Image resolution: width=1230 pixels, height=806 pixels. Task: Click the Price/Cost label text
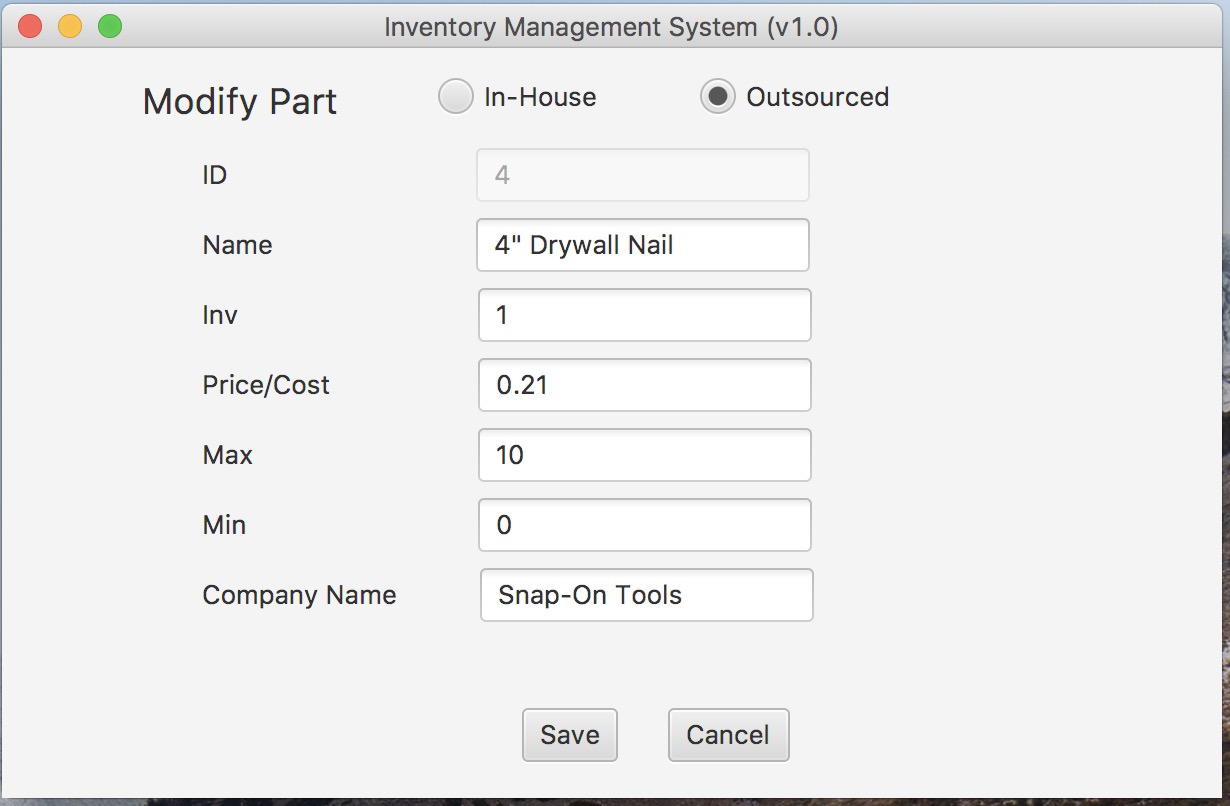point(266,386)
